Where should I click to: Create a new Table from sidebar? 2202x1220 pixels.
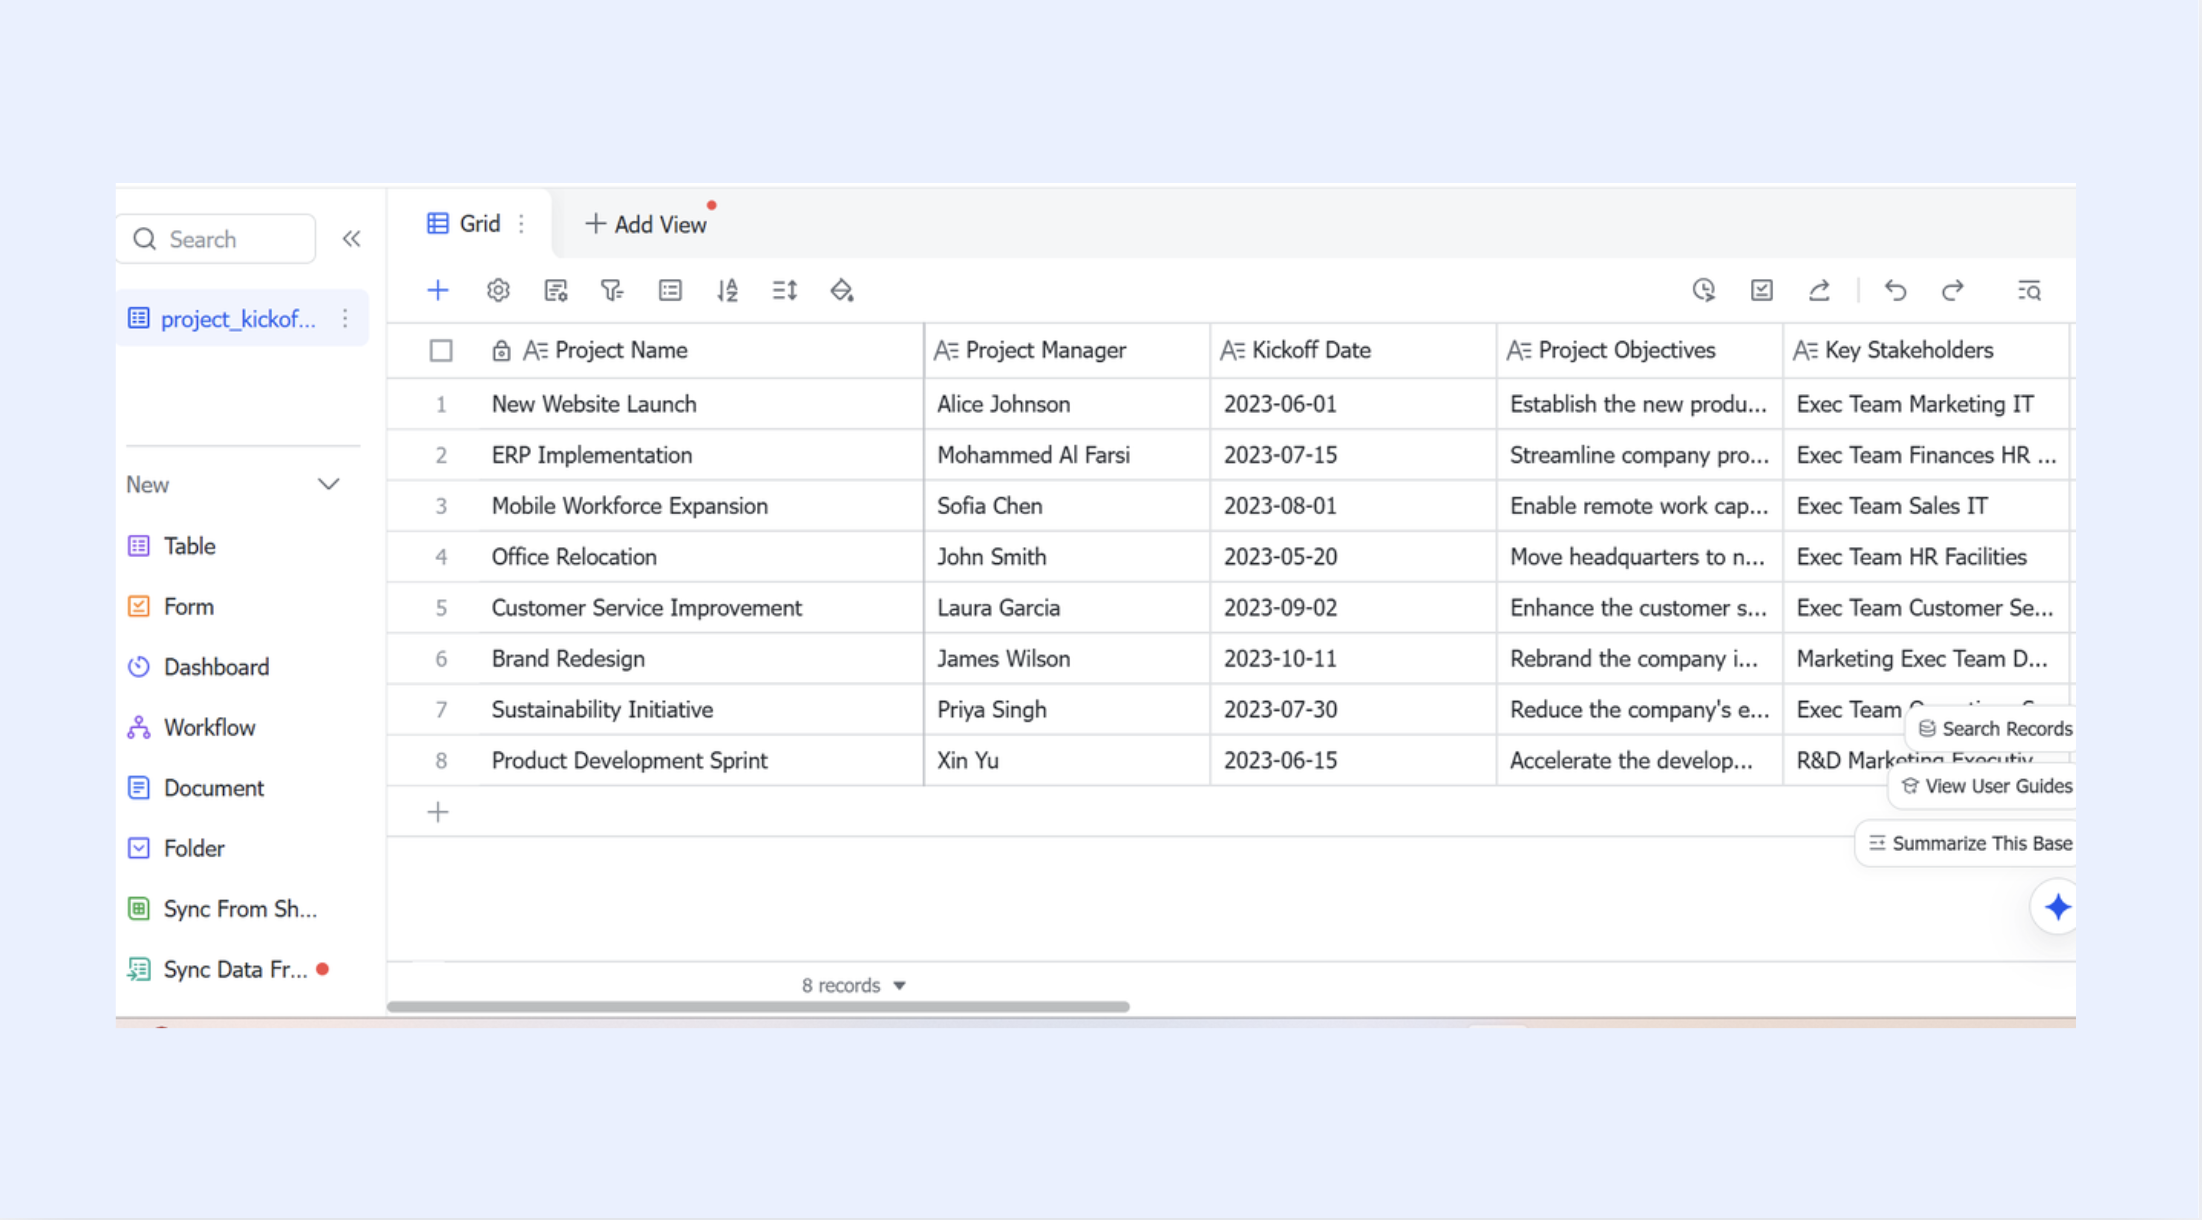[171, 546]
